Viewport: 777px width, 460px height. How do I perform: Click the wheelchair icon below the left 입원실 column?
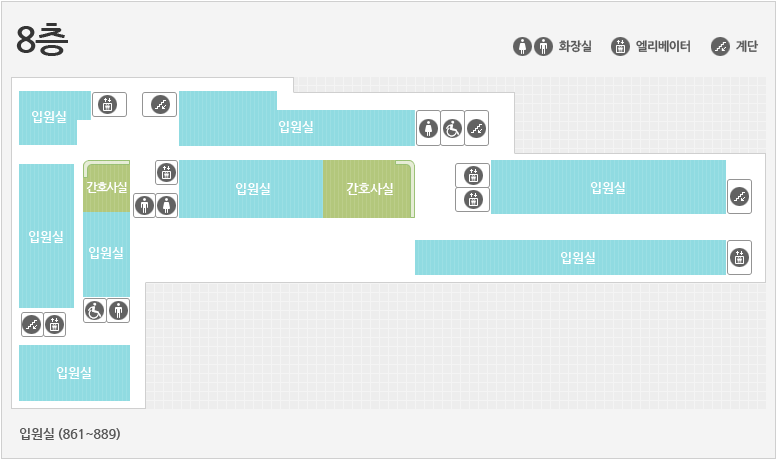[x=95, y=311]
